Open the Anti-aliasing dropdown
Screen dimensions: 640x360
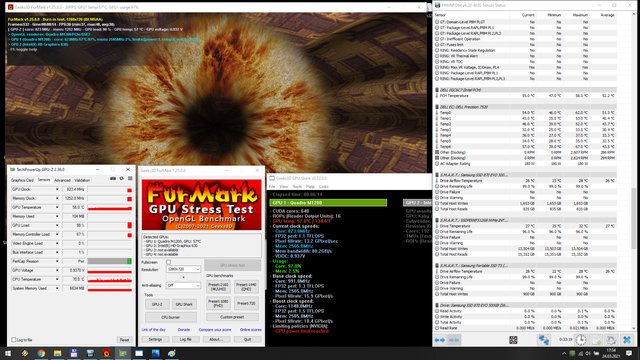click(x=183, y=285)
